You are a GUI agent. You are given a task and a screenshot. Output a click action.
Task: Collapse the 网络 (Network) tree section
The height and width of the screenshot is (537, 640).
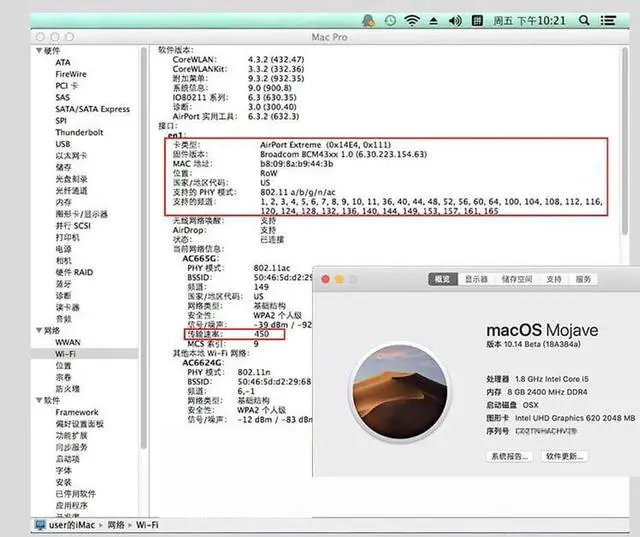pyautogui.click(x=40, y=329)
